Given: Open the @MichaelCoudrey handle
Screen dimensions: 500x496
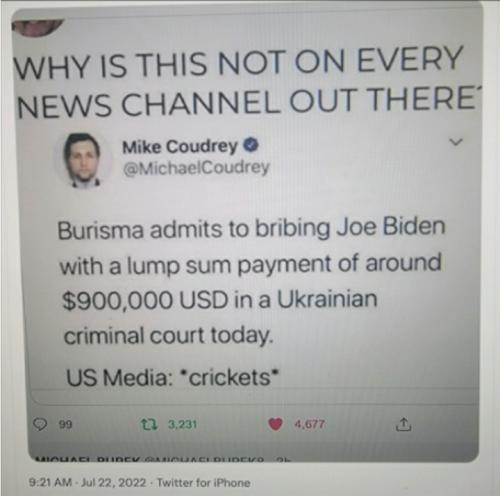Looking at the screenshot, I should (196, 168).
